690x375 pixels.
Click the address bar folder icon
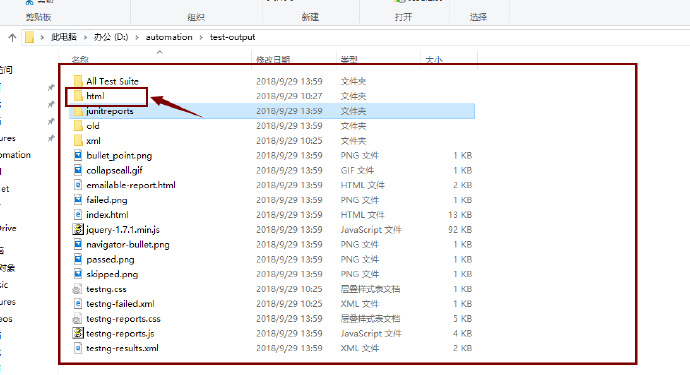(x=29, y=37)
